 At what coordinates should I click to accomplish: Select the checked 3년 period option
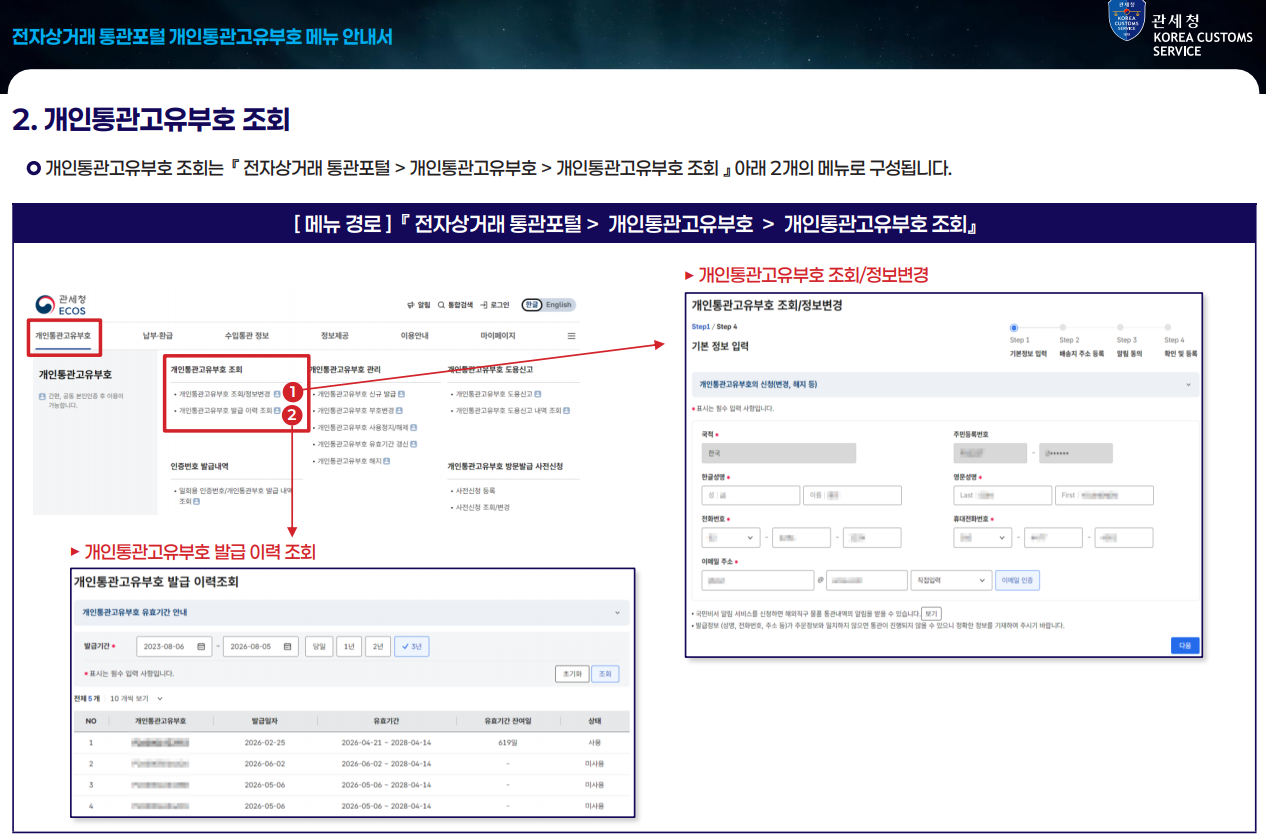pyautogui.click(x=412, y=646)
